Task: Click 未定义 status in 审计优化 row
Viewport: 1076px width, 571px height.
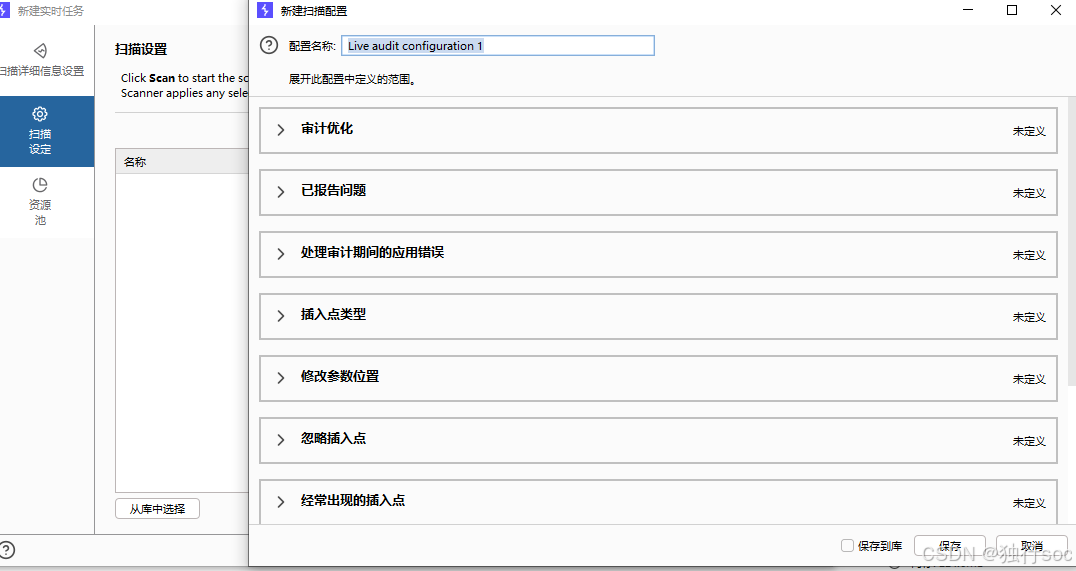Action: coord(1029,131)
